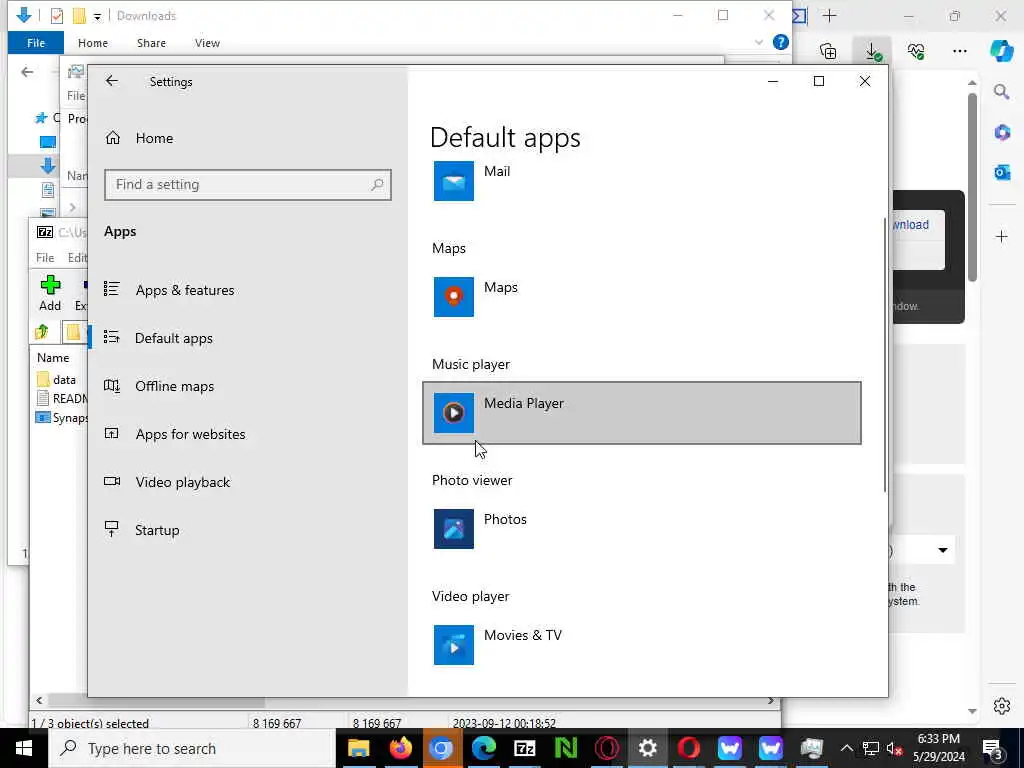Change default Maps app

coord(641,296)
